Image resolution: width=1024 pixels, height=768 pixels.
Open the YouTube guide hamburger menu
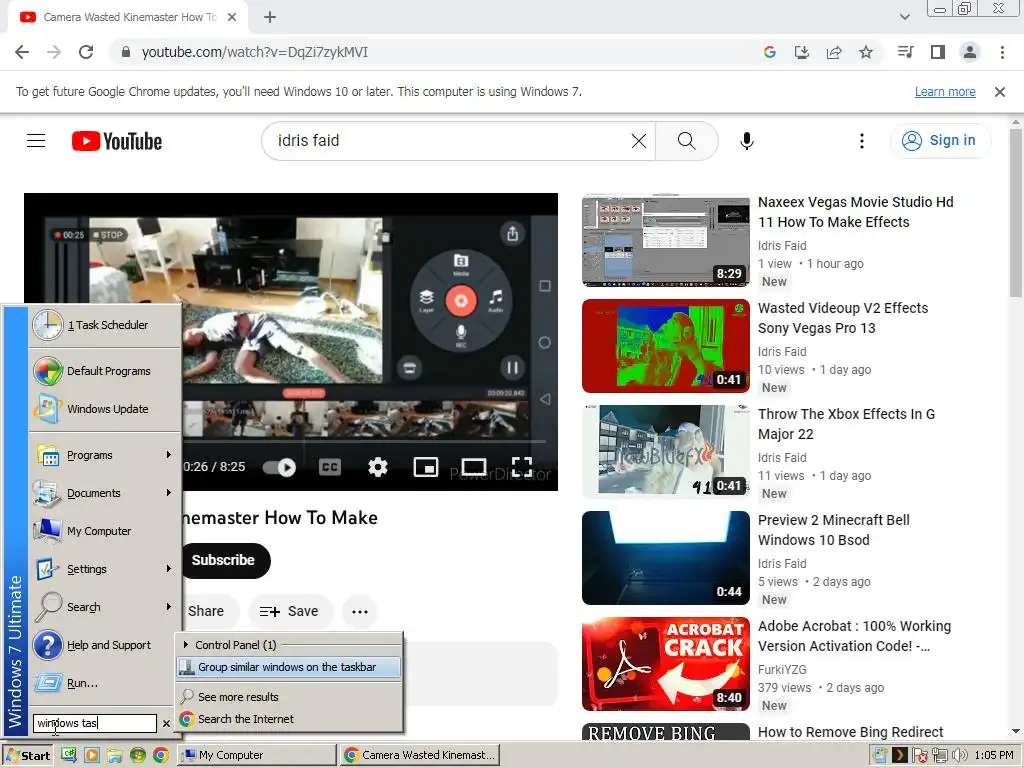(x=36, y=140)
